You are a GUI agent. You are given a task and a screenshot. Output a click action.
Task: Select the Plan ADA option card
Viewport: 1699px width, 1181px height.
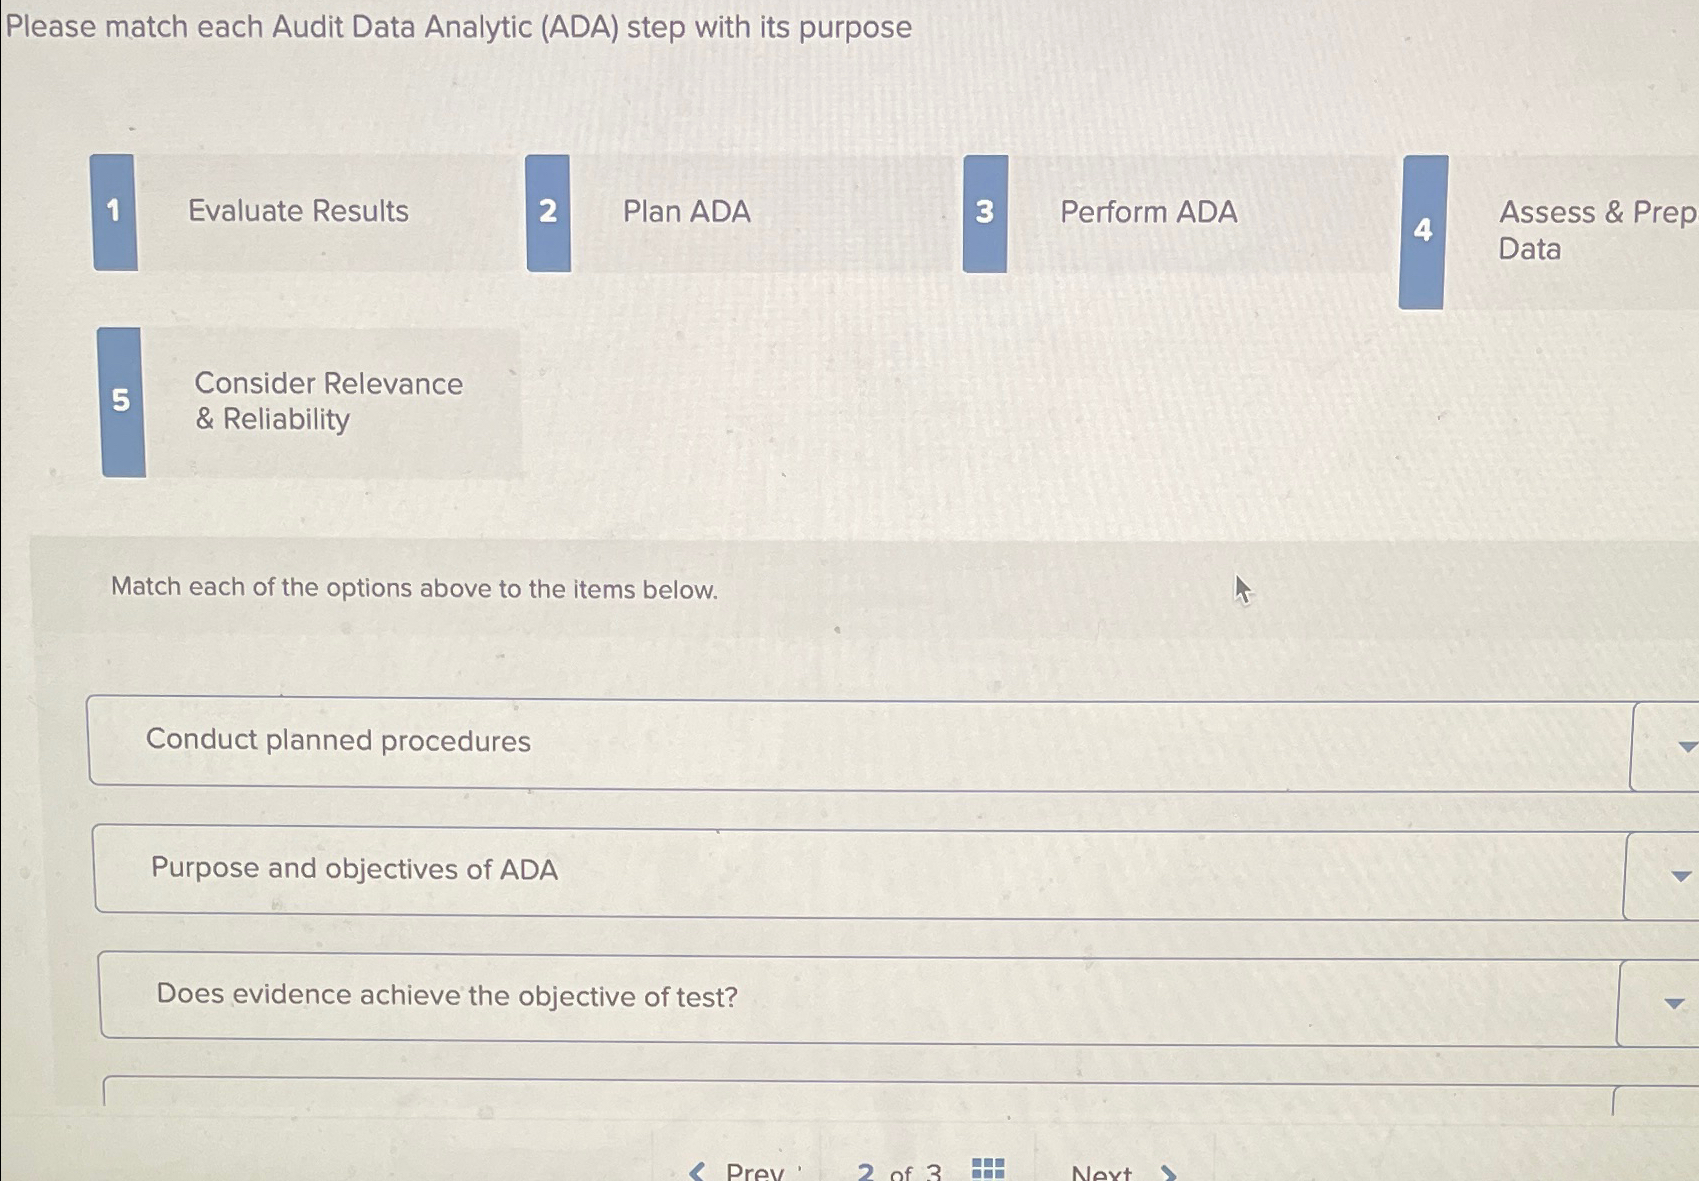686,212
